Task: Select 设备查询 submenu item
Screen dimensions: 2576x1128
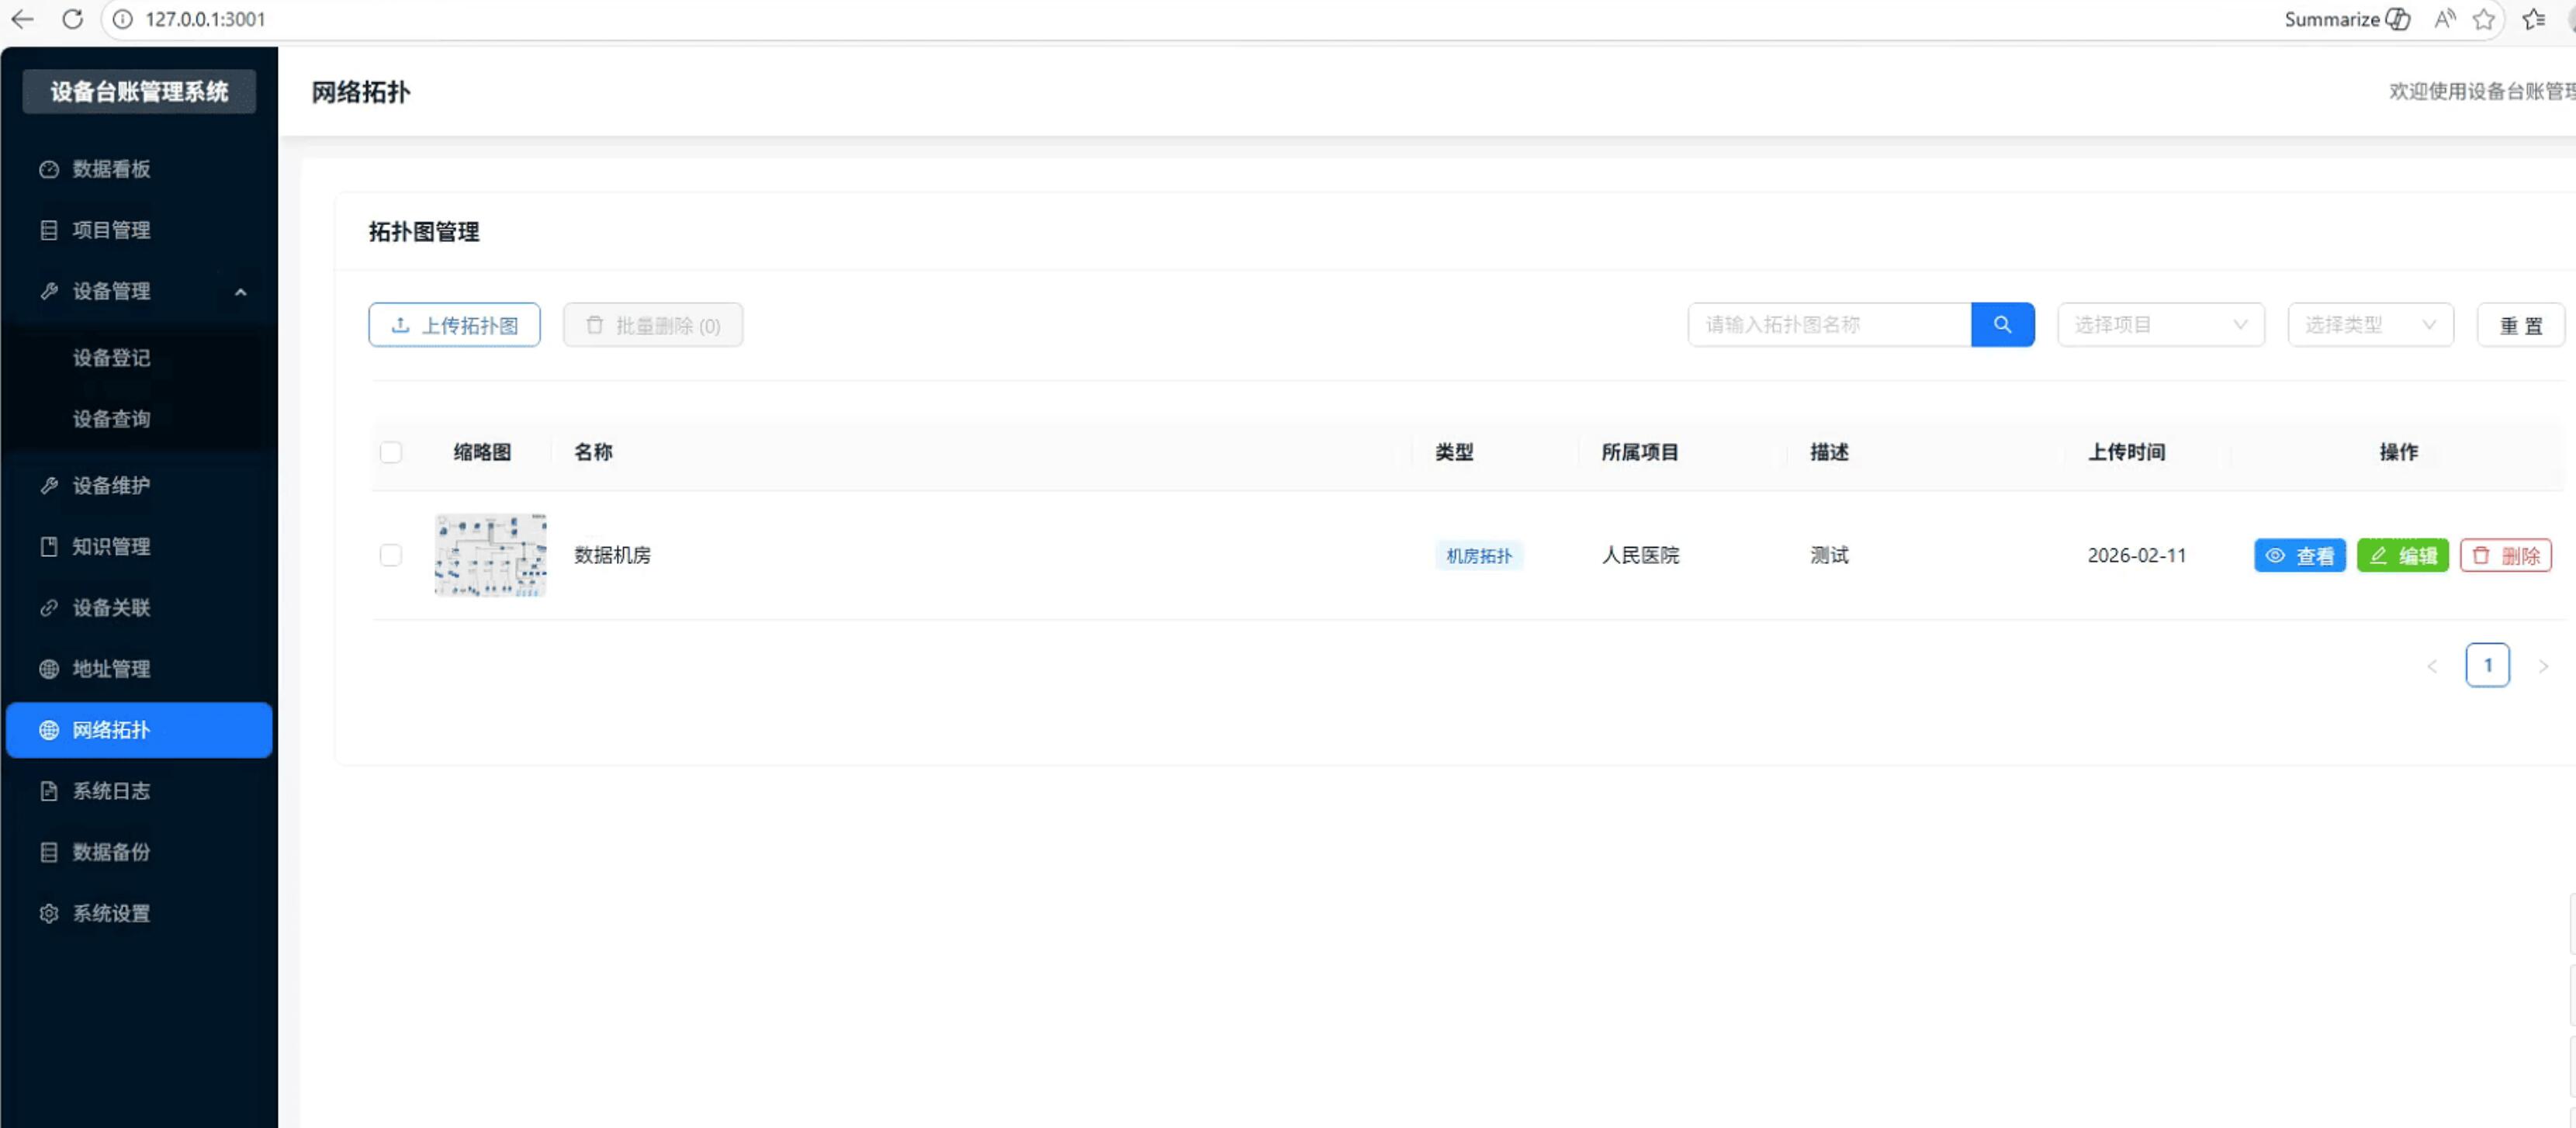Action: click(x=139, y=419)
